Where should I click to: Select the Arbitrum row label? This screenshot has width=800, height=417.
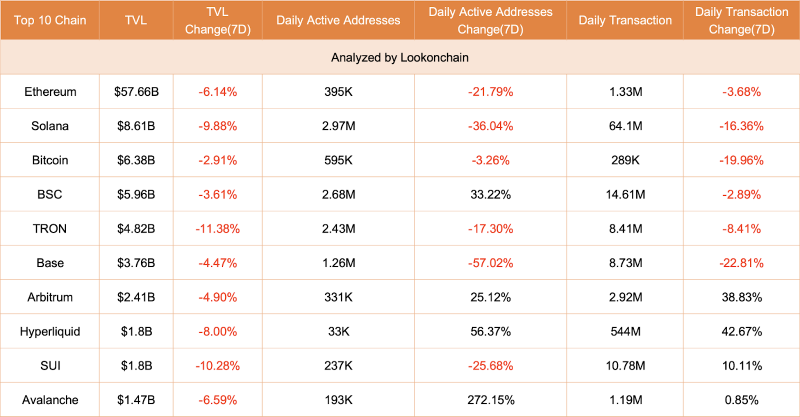[50, 297]
